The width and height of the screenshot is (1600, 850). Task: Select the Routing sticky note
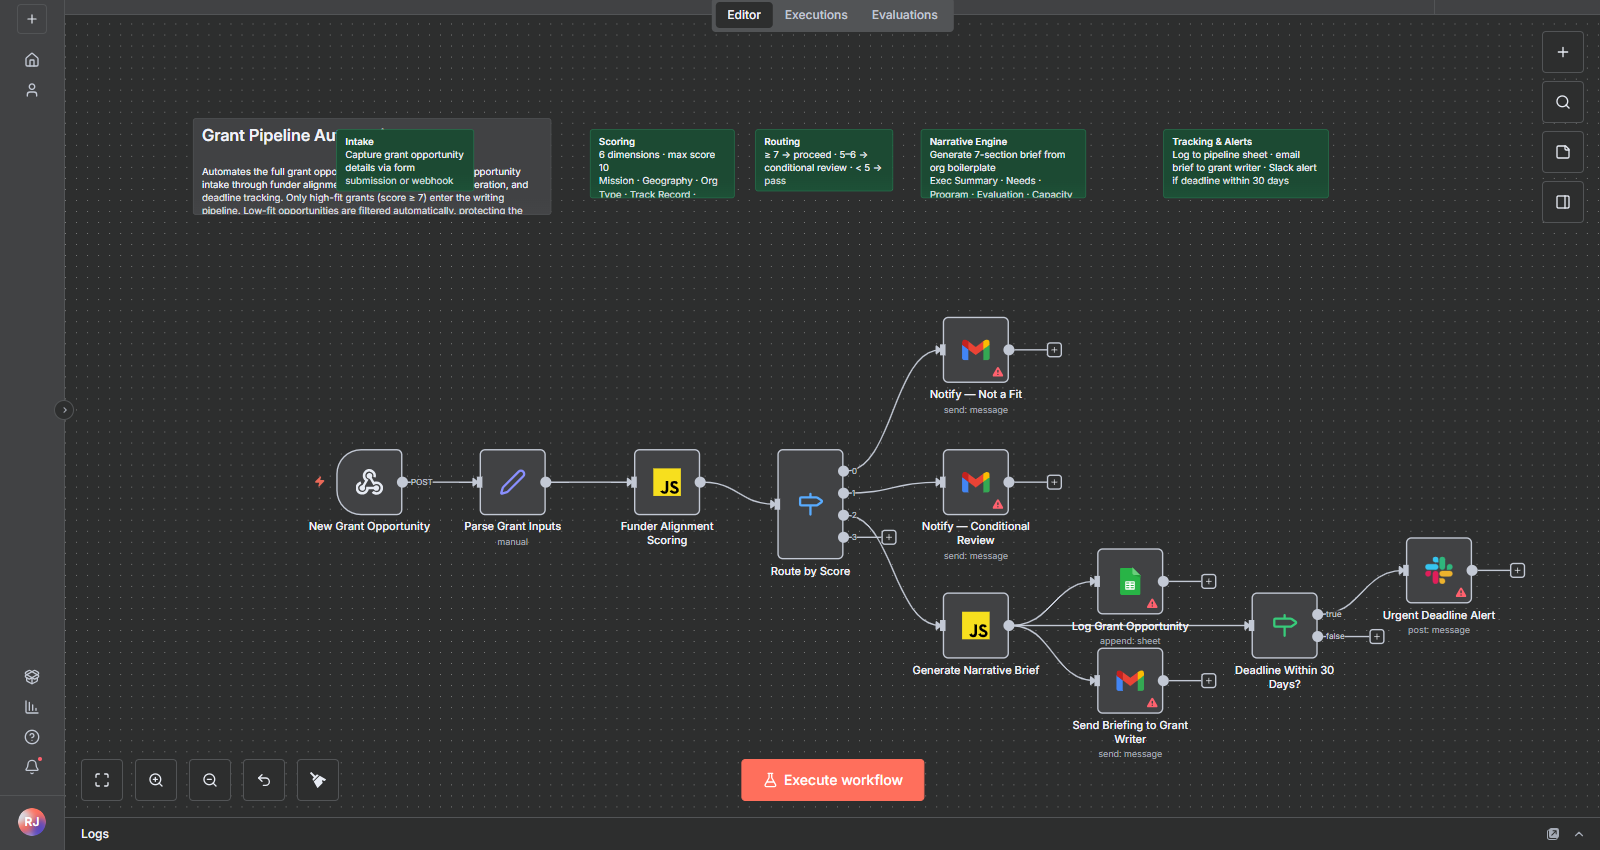tap(824, 161)
